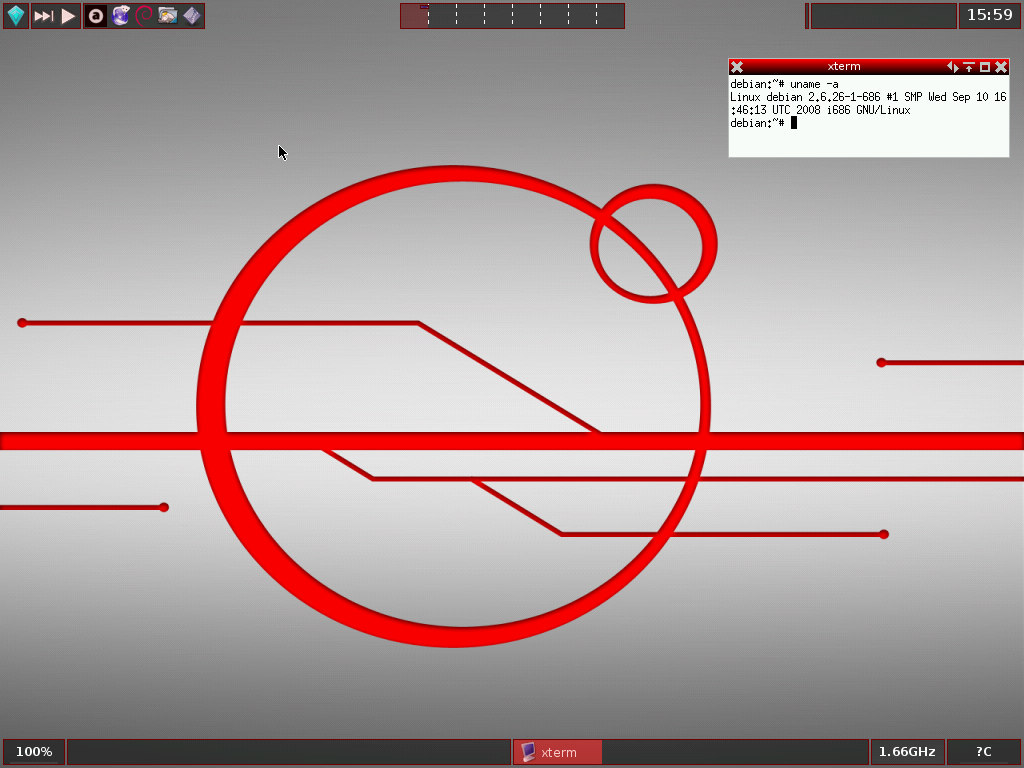Image resolution: width=1024 pixels, height=768 pixels.
Task: Maximize the xterm window
Action: tap(985, 67)
